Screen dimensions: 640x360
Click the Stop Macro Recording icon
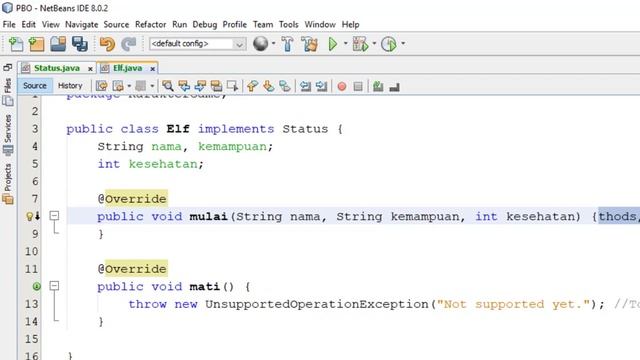point(358,86)
